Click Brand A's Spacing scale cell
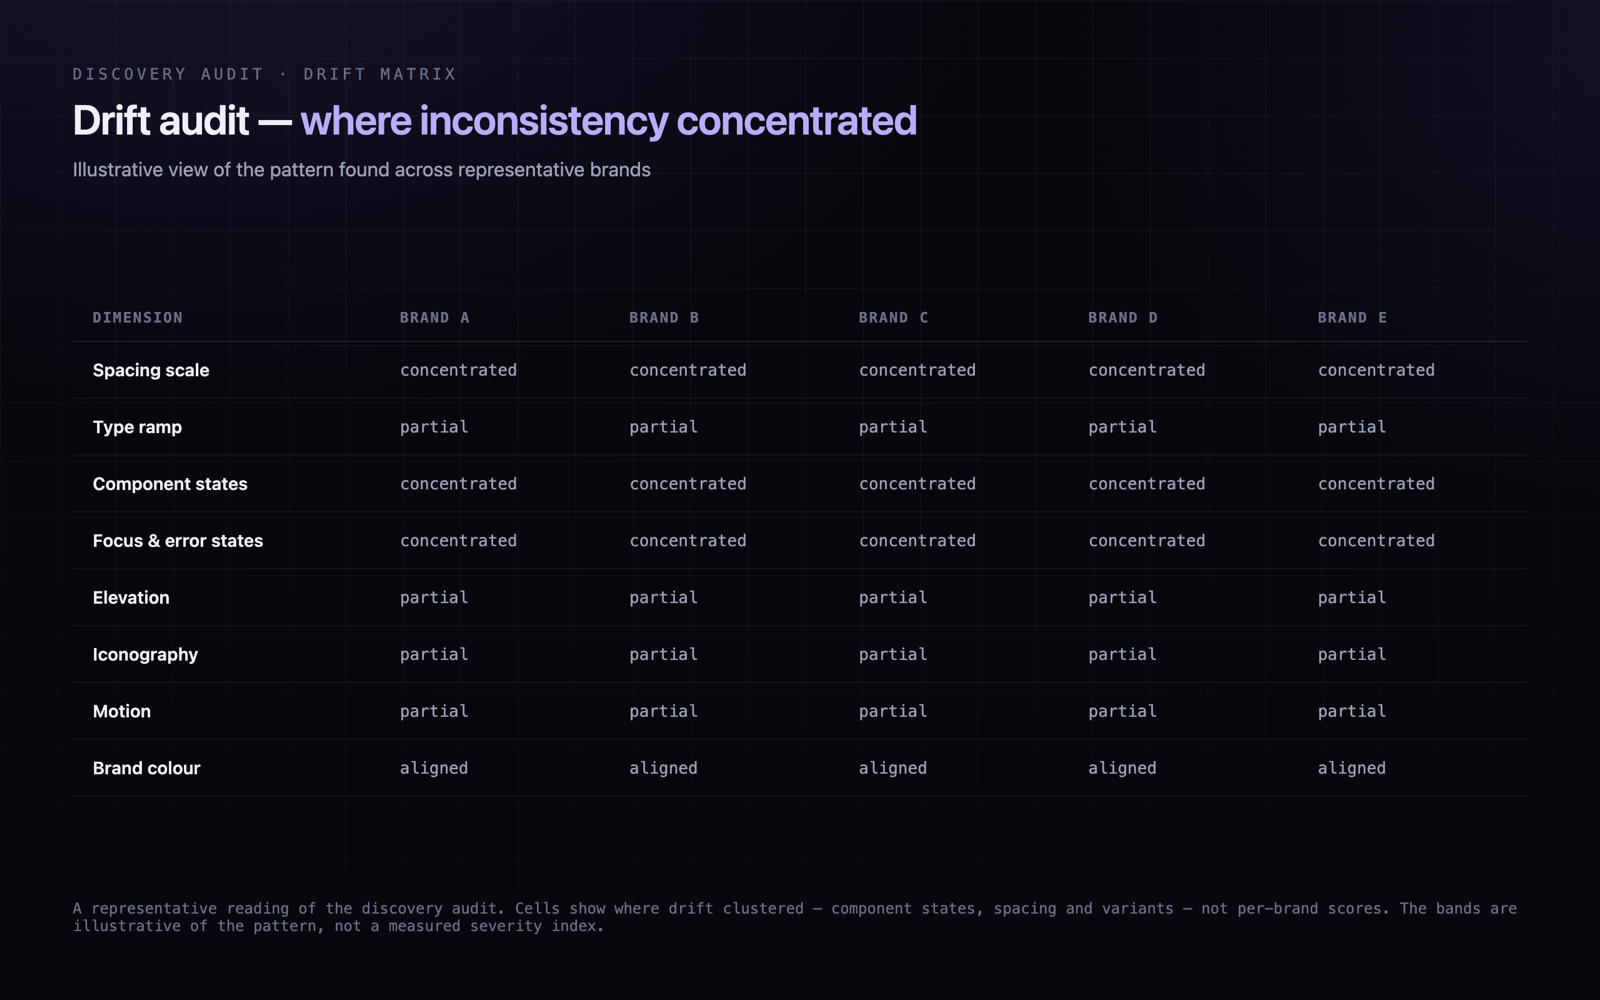This screenshot has height=1000, width=1600. 458,370
